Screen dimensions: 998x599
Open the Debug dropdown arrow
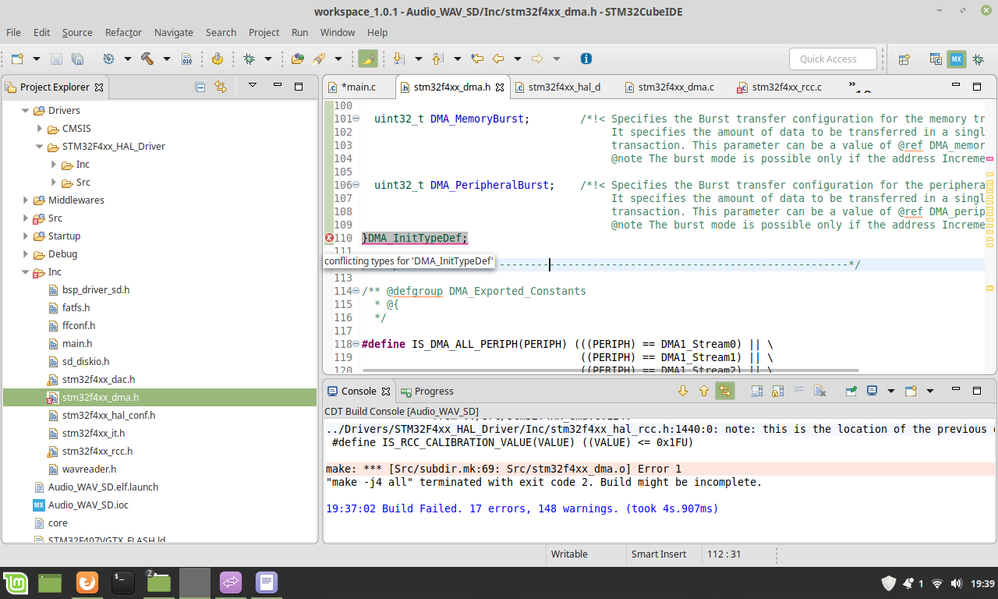(x=268, y=59)
